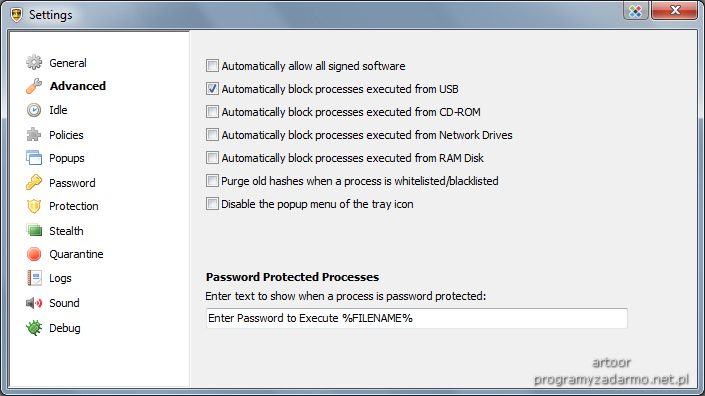Click the Debug bug icon
Viewport: 705px width, 396px height.
click(34, 328)
